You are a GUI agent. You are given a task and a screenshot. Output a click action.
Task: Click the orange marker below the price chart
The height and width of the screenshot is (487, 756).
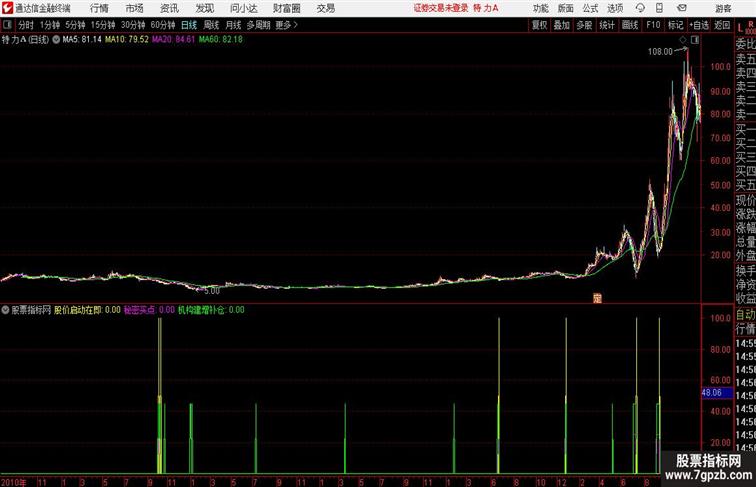click(x=597, y=298)
